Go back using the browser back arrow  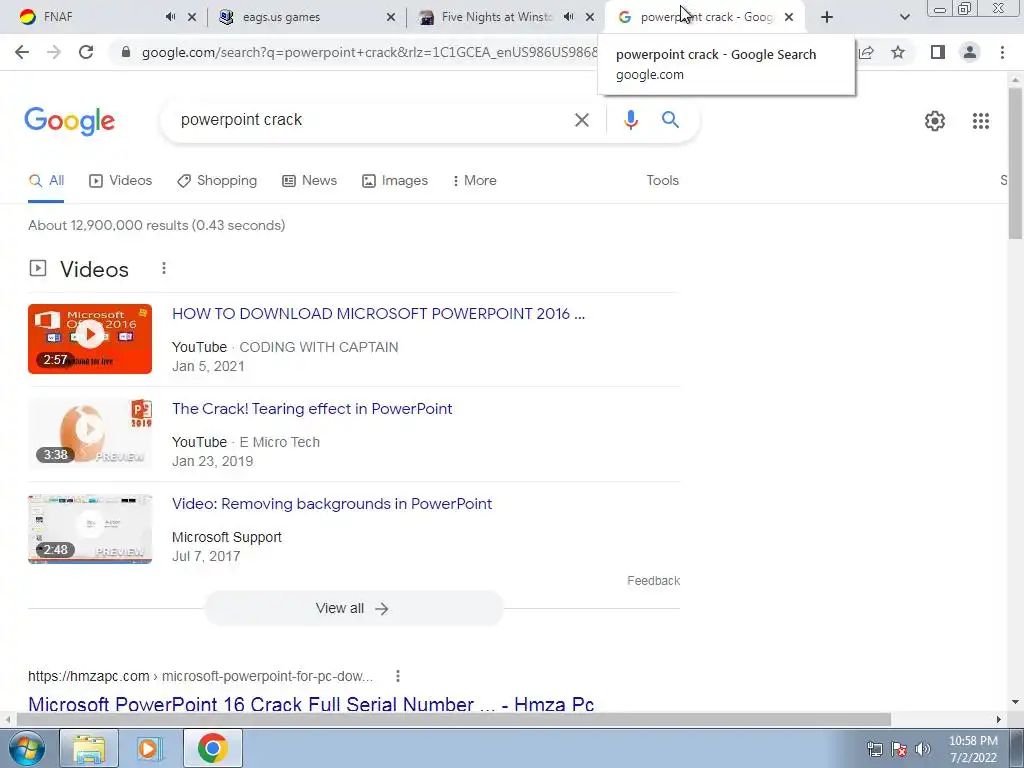click(x=22, y=52)
